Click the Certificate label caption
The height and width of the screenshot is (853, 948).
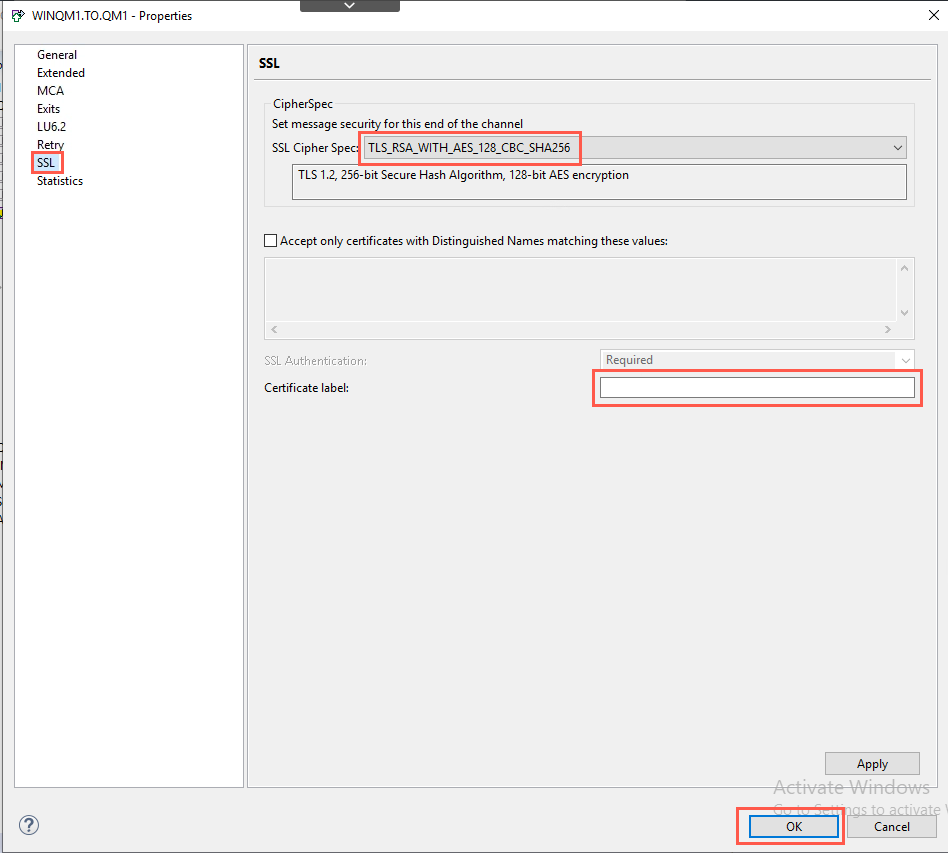(x=307, y=388)
